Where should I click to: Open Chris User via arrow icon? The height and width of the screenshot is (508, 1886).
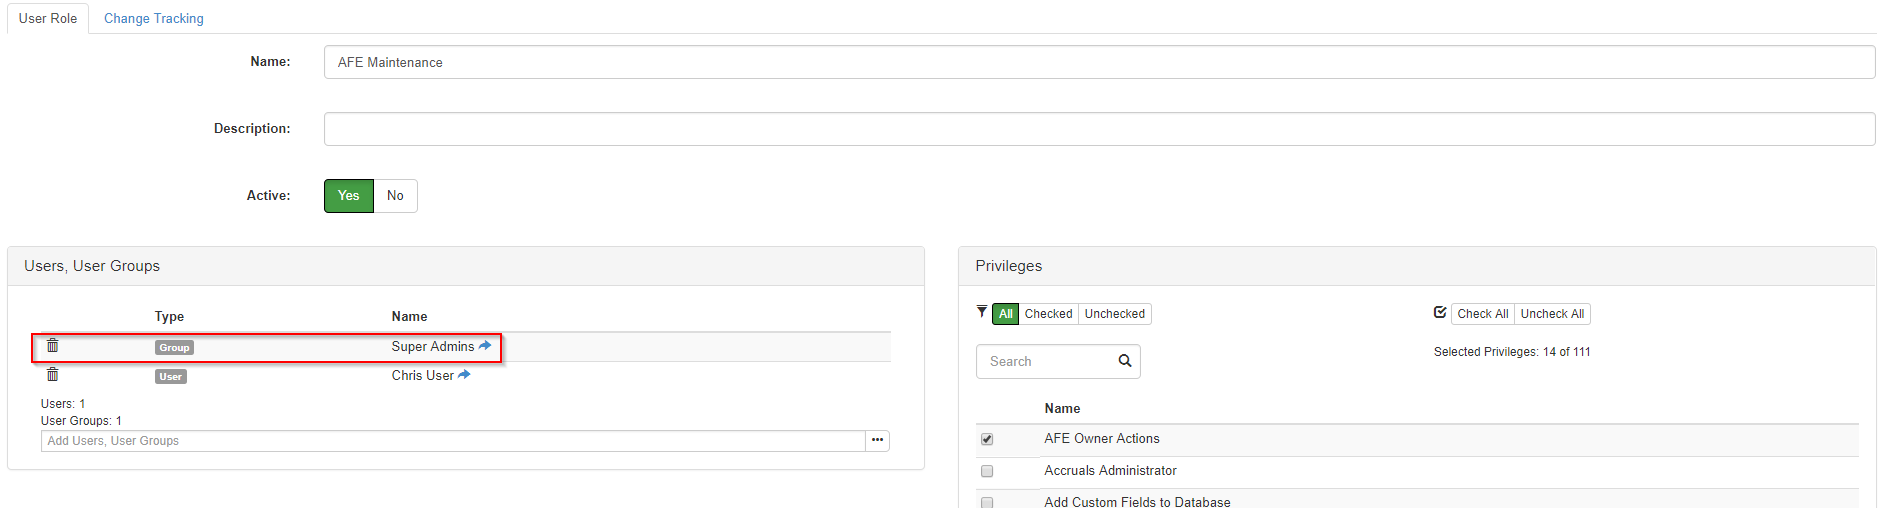[464, 375]
